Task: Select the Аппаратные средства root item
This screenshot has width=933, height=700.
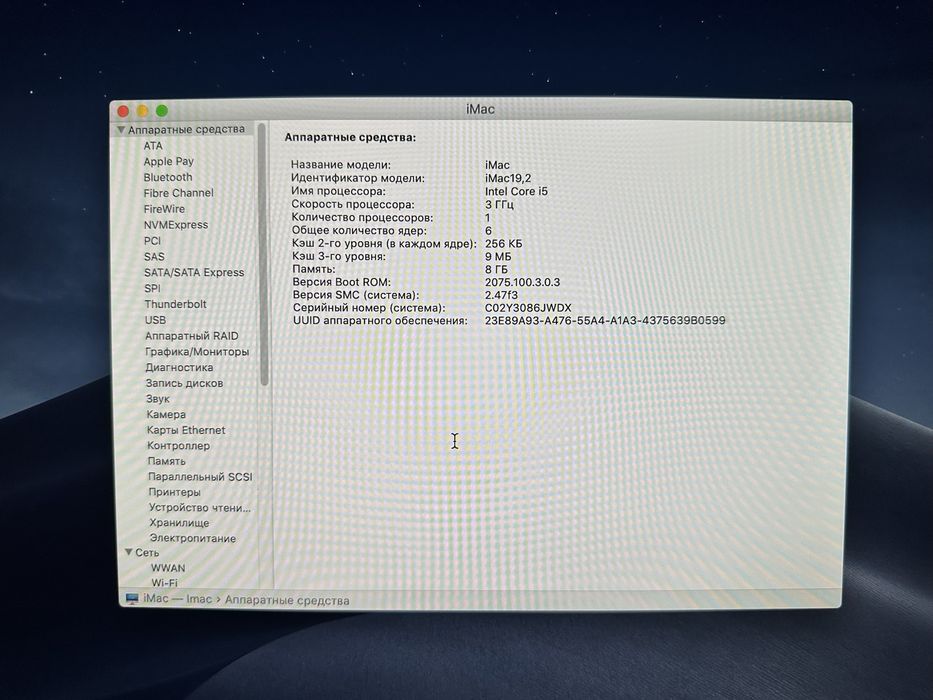Action: coord(186,129)
